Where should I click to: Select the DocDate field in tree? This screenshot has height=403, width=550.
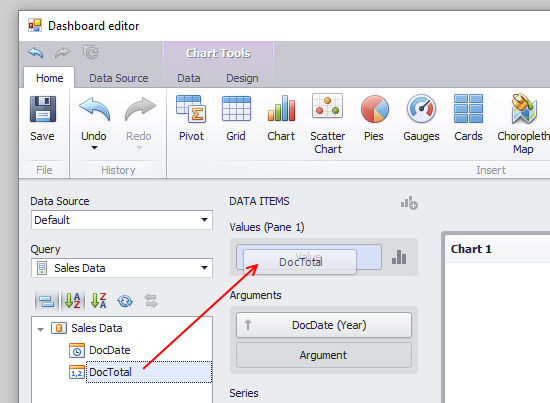click(x=109, y=350)
